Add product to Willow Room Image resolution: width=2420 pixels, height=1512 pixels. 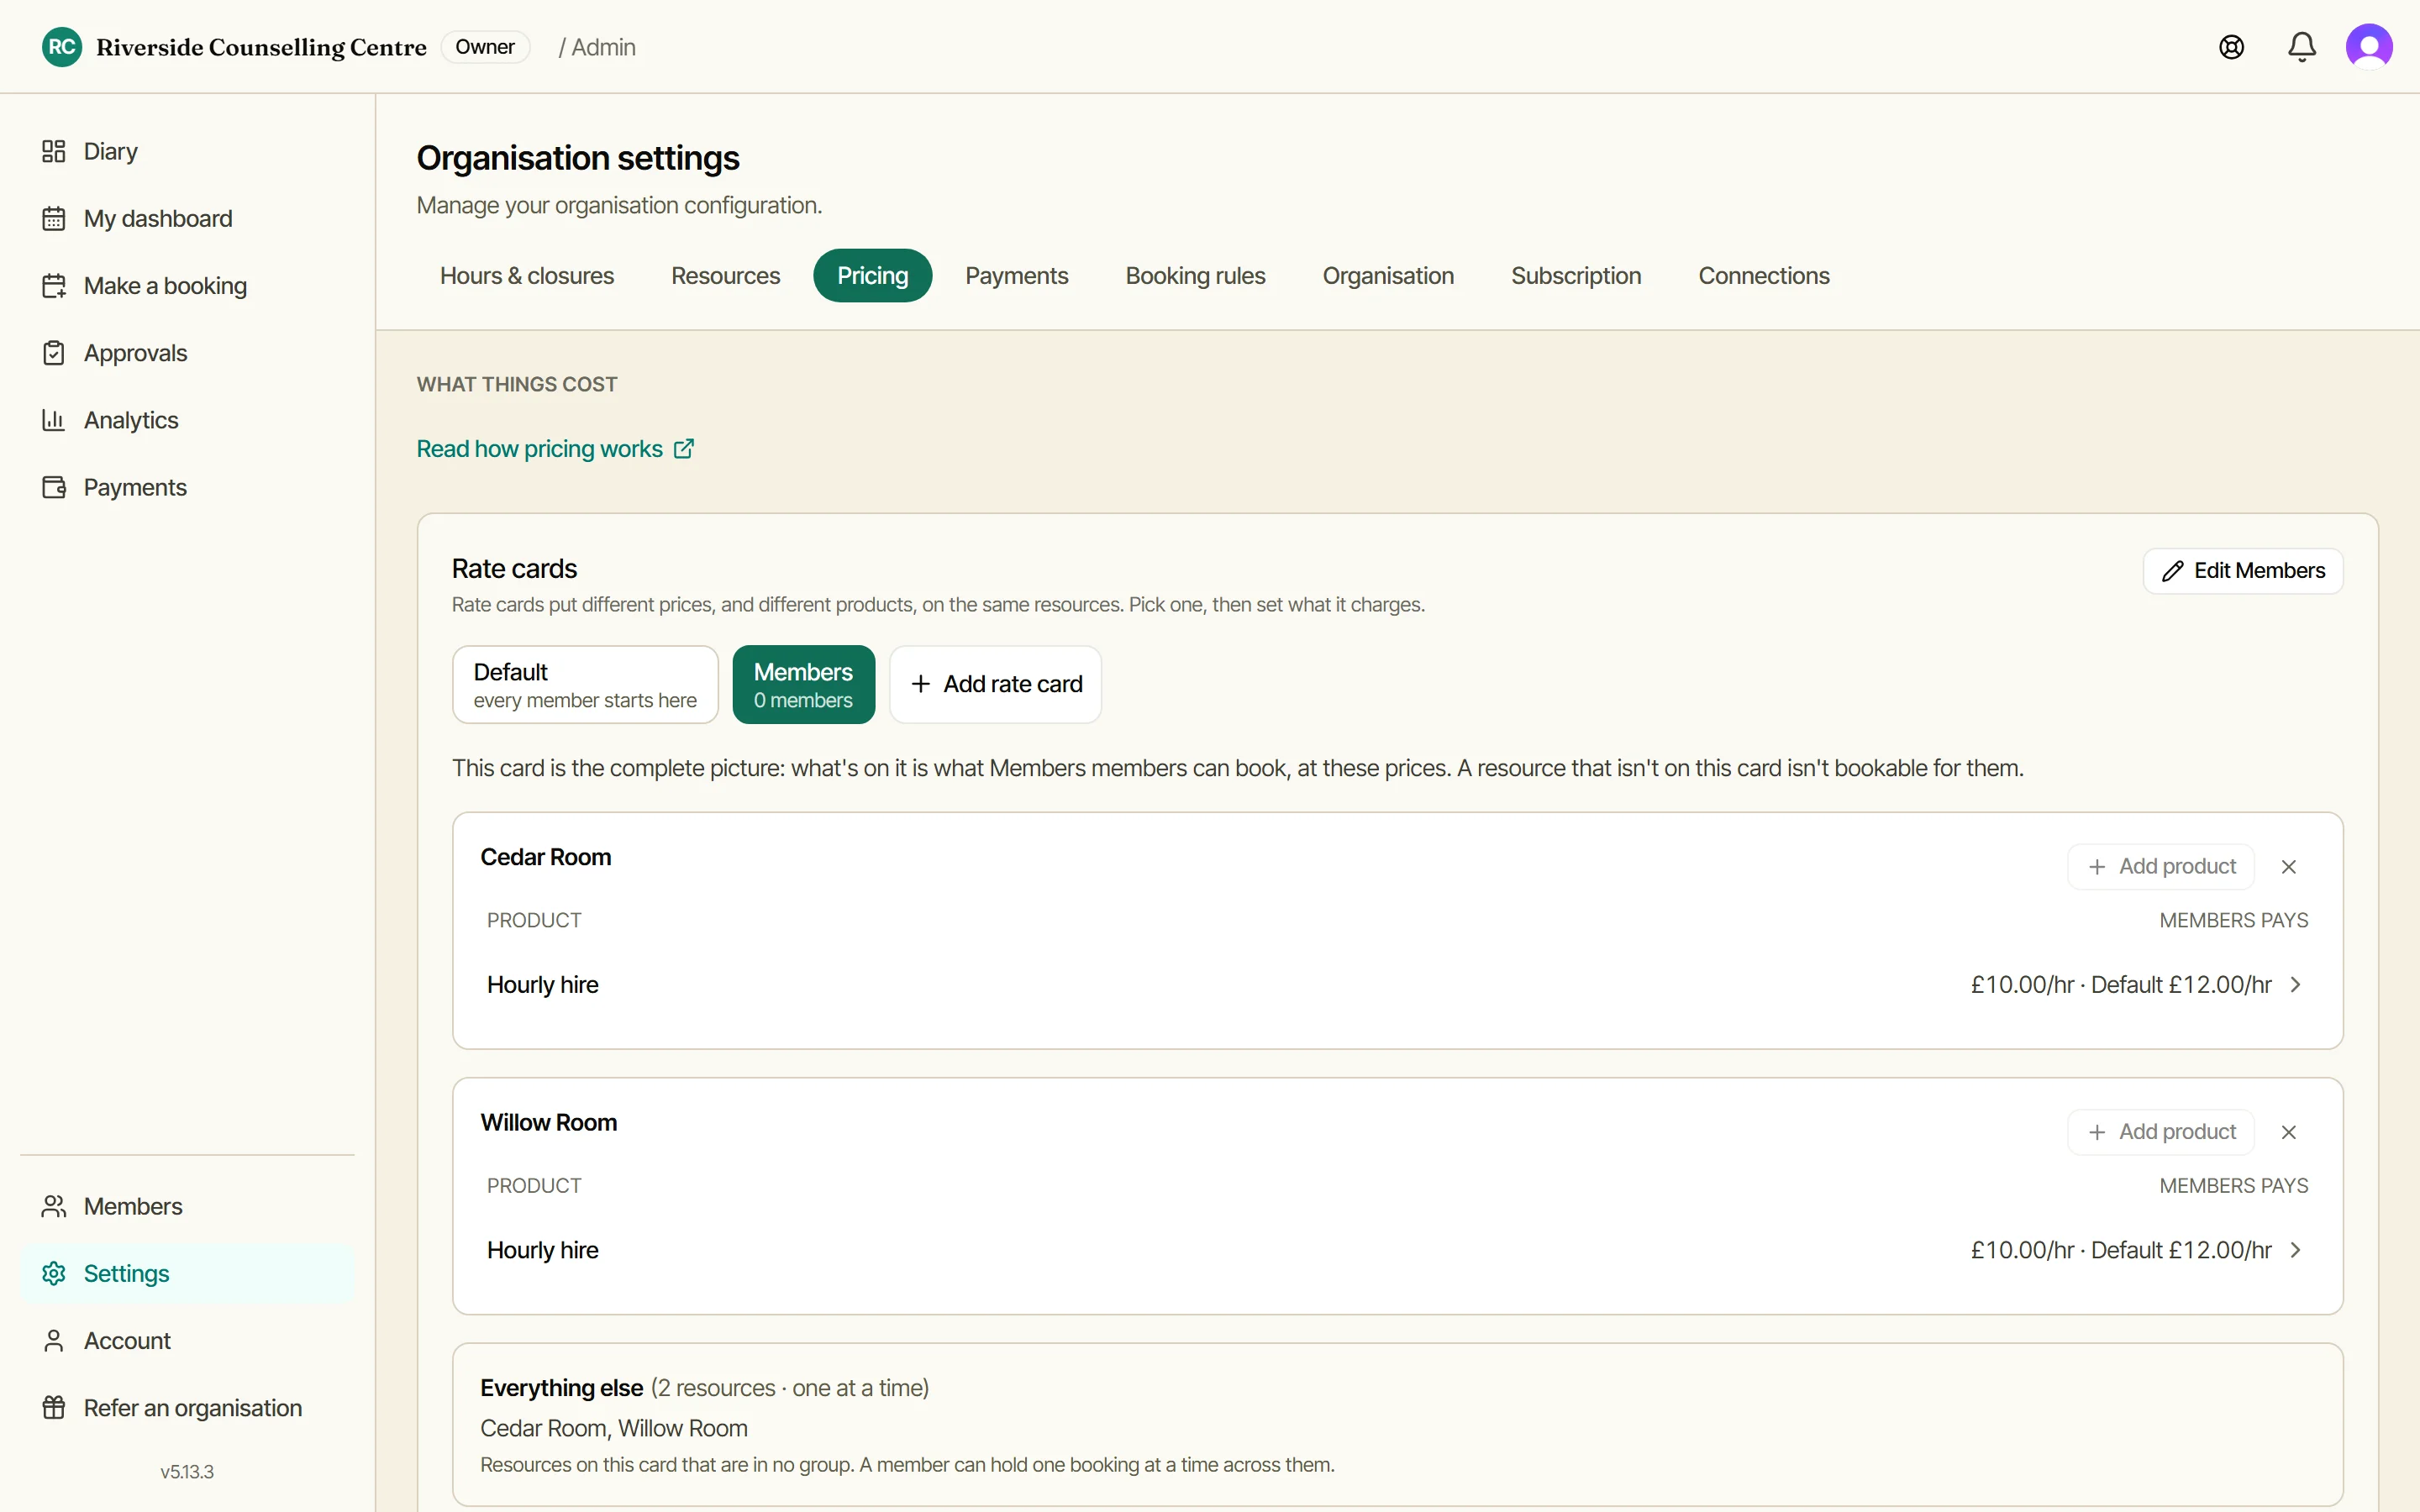coord(2160,1131)
